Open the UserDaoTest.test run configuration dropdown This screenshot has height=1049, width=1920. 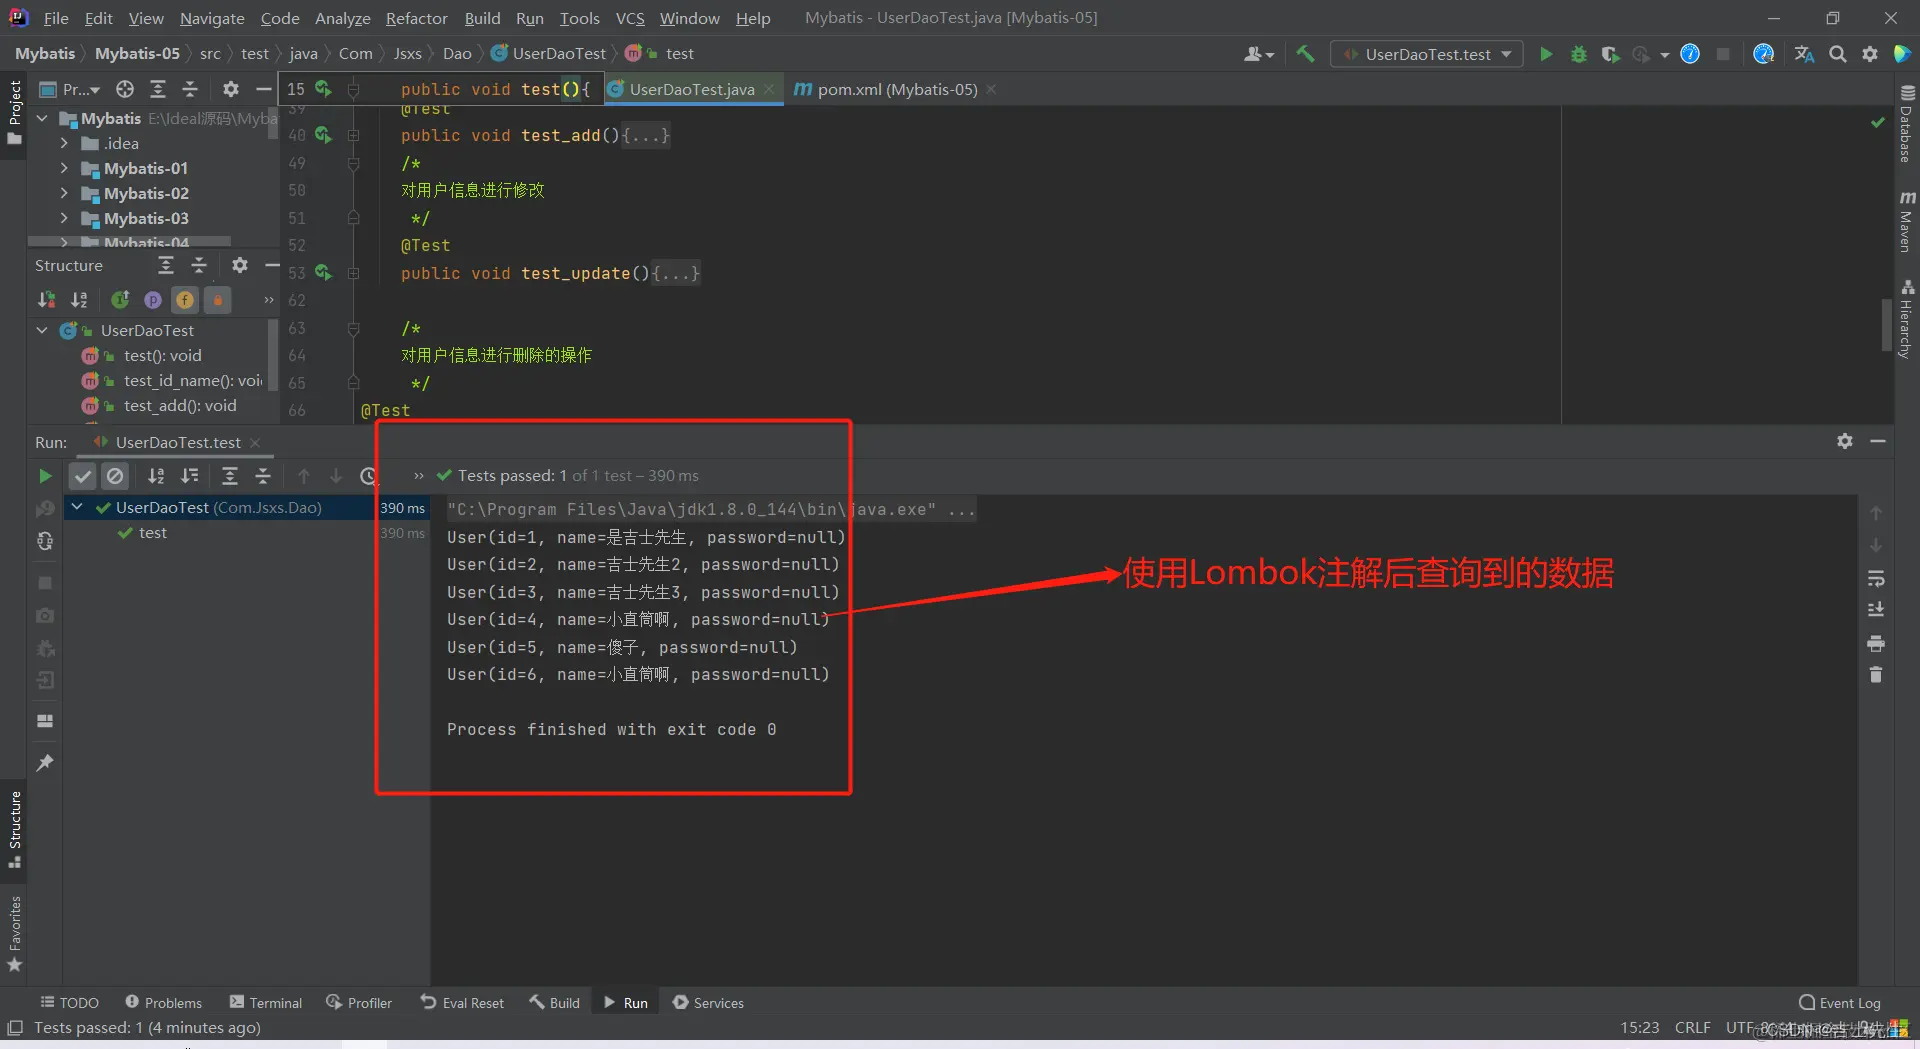pos(1427,54)
